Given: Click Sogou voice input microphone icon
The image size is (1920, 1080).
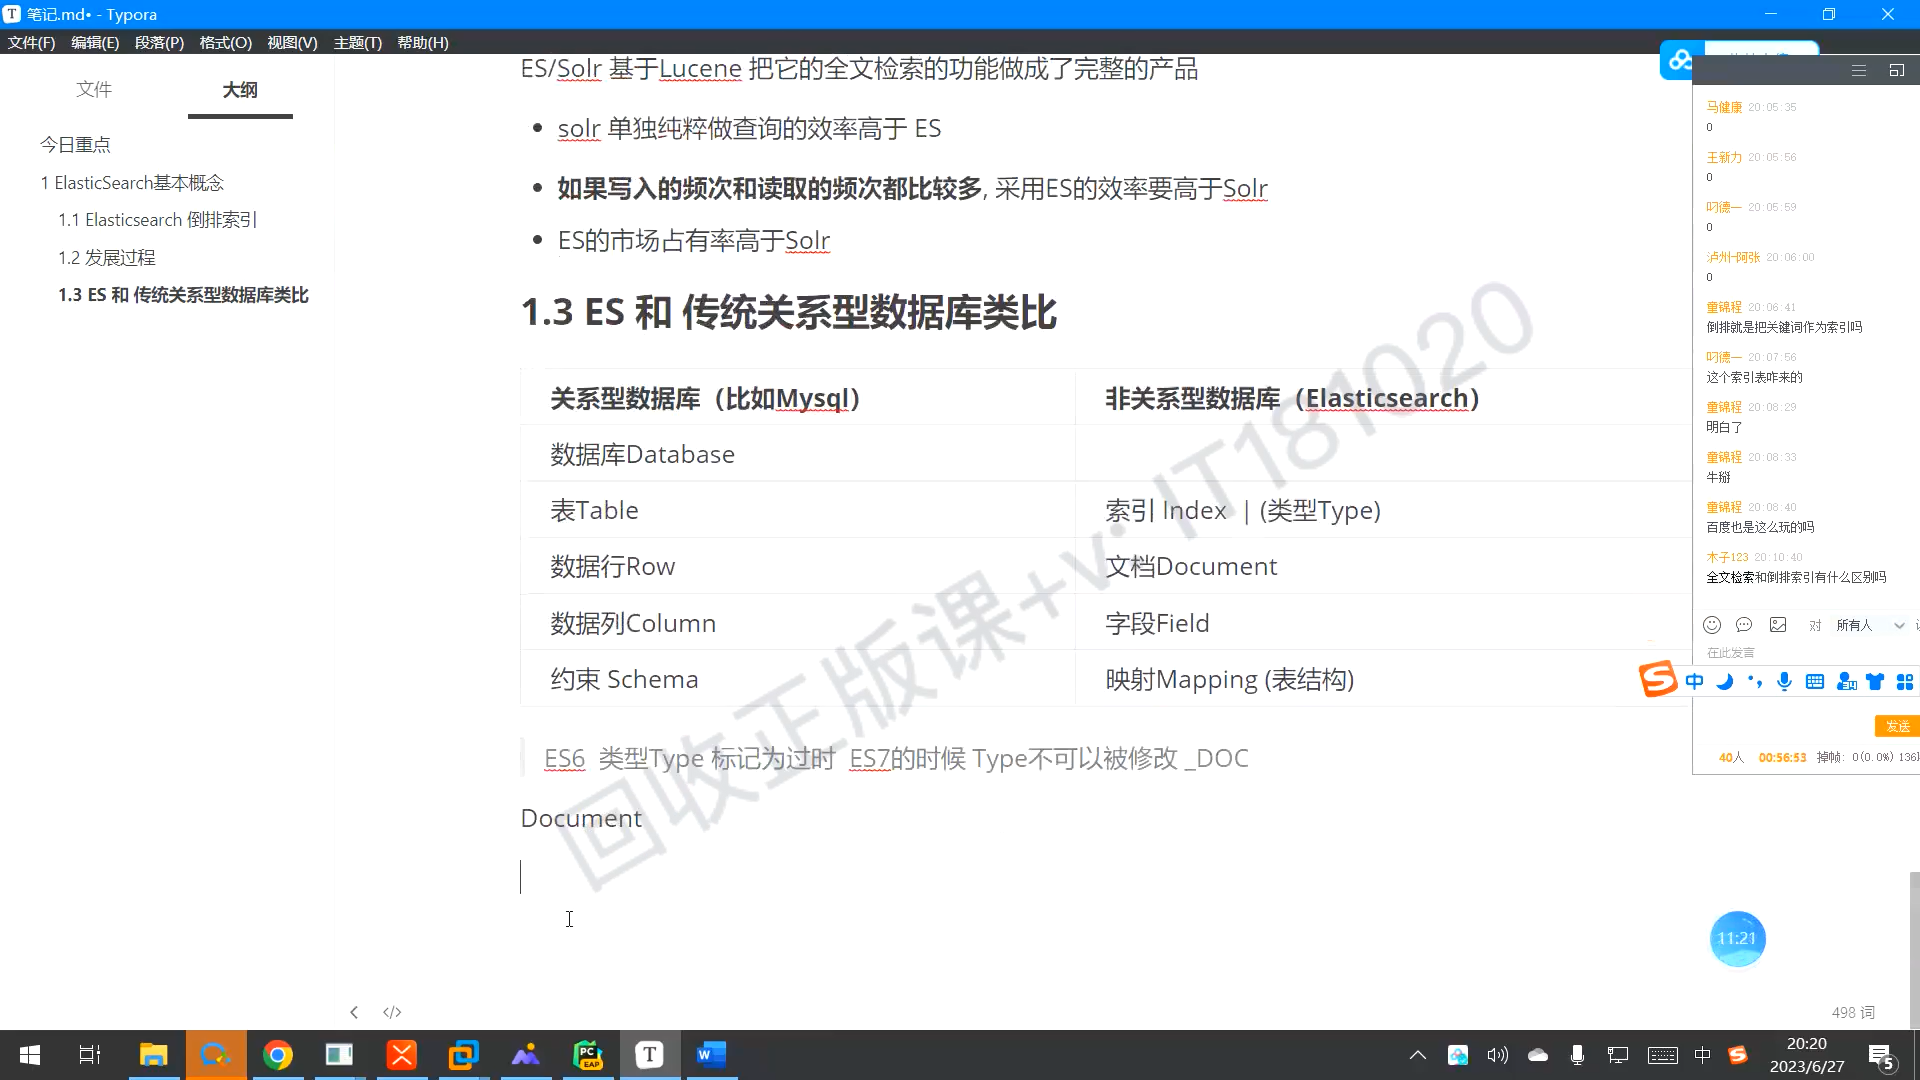Looking at the screenshot, I should click(x=1784, y=682).
